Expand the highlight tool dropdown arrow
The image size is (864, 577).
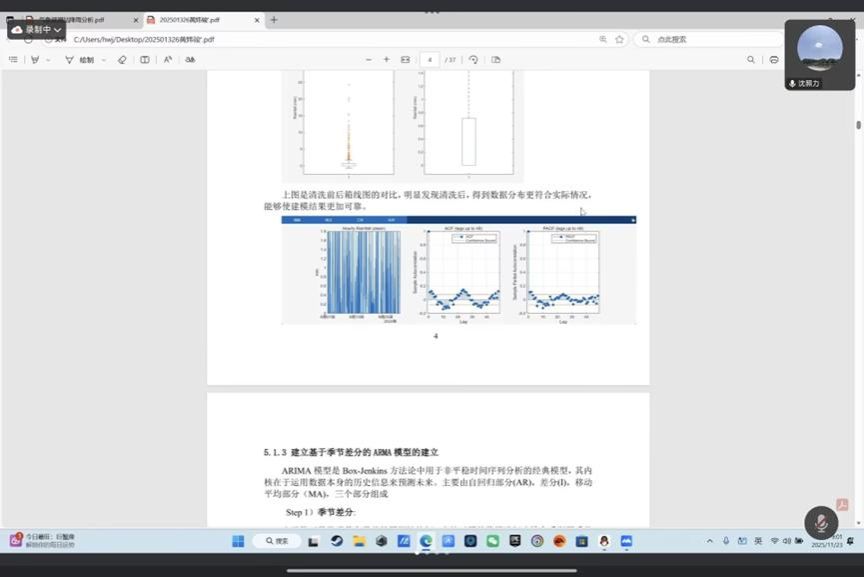pos(48,60)
